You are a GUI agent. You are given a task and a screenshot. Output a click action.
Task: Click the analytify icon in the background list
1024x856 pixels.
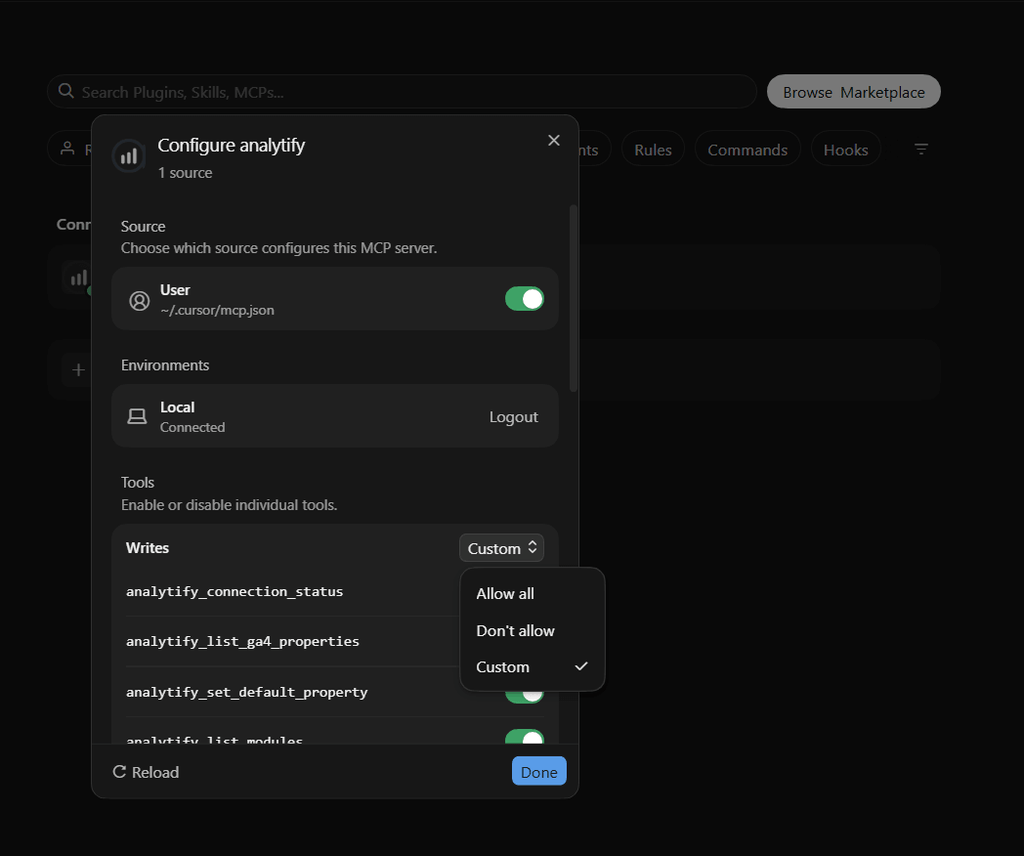pos(78,278)
